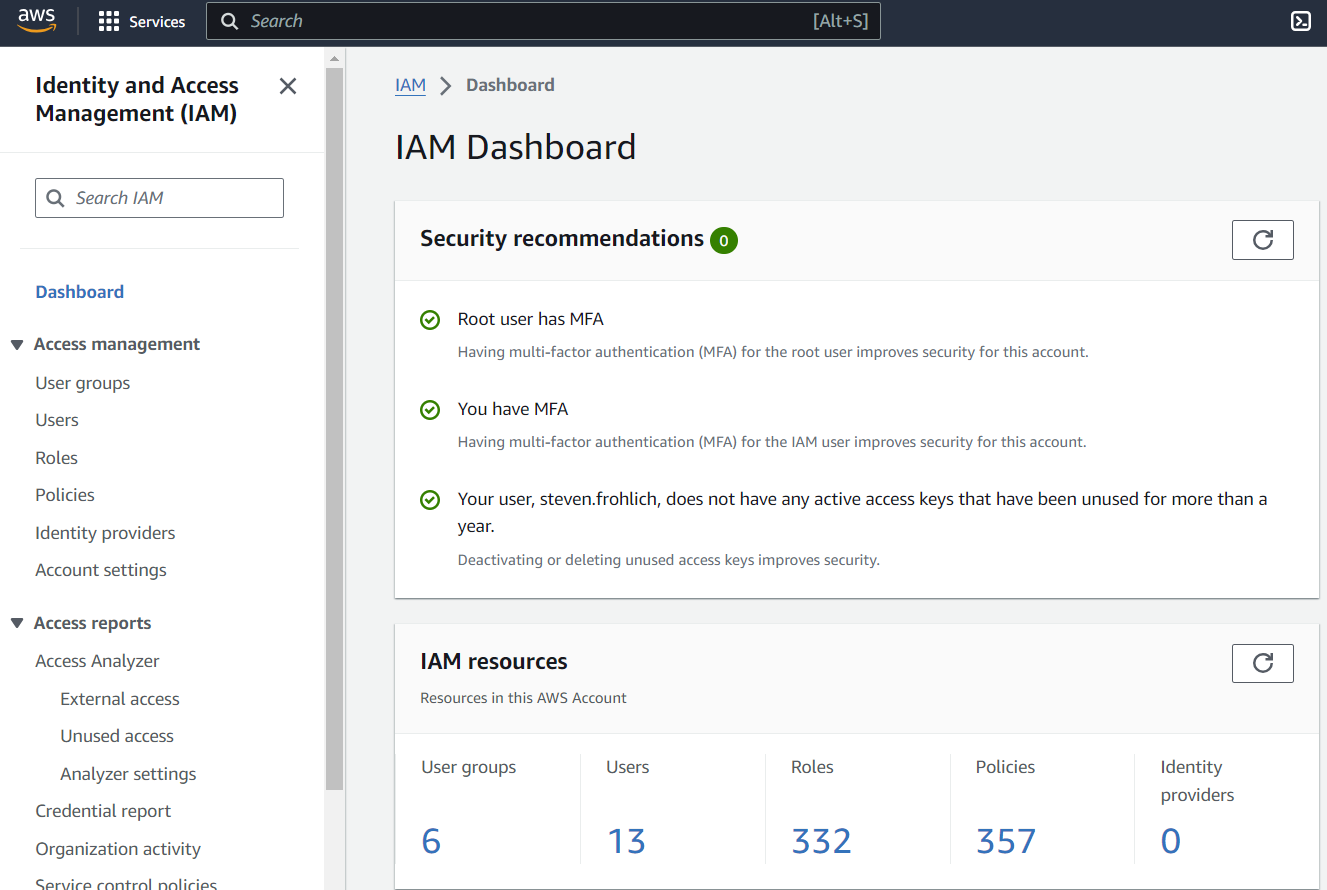Focus the Search IAM input field
Image resolution: width=1327 pixels, height=890 pixels.
(160, 198)
